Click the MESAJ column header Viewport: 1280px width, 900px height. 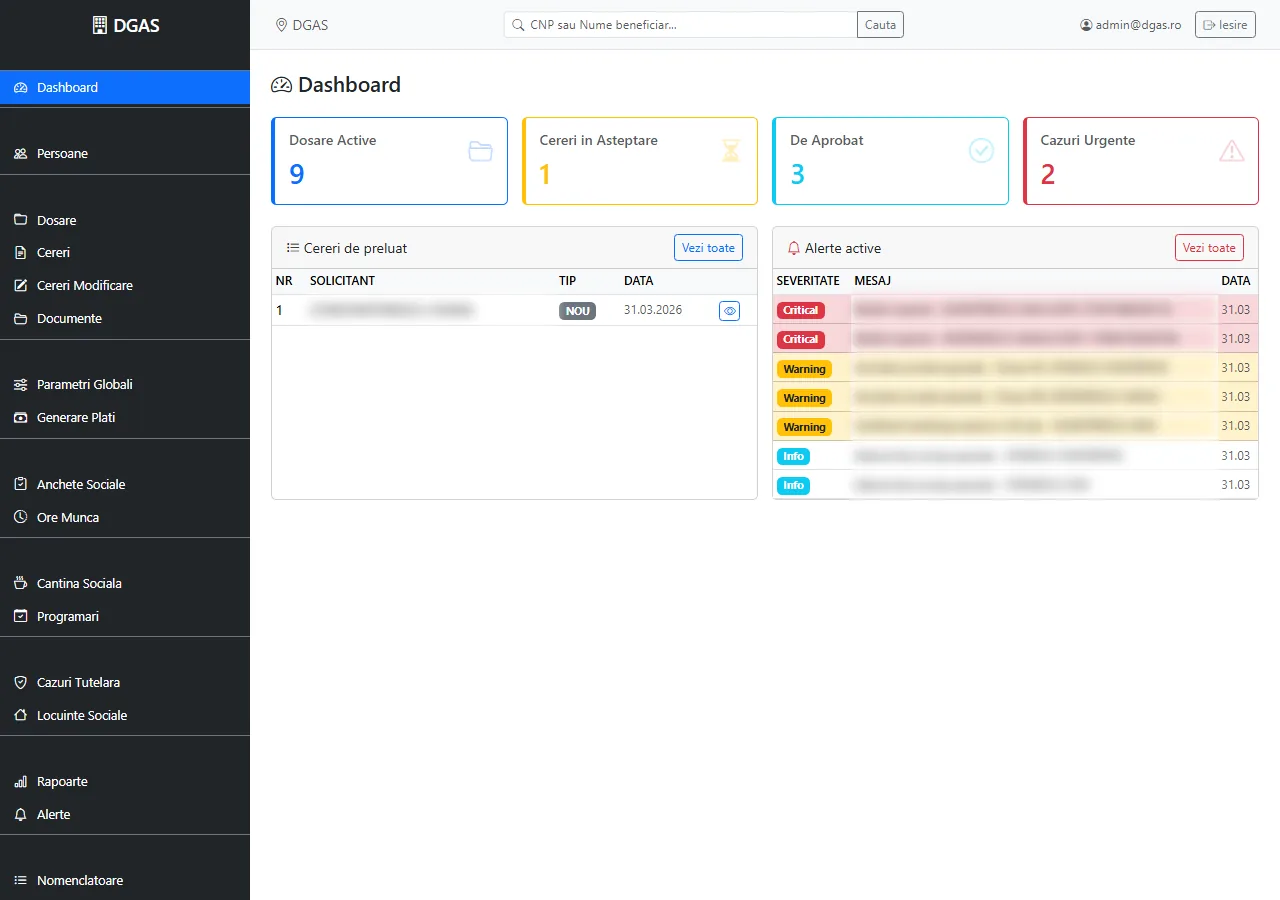pyautogui.click(x=873, y=281)
